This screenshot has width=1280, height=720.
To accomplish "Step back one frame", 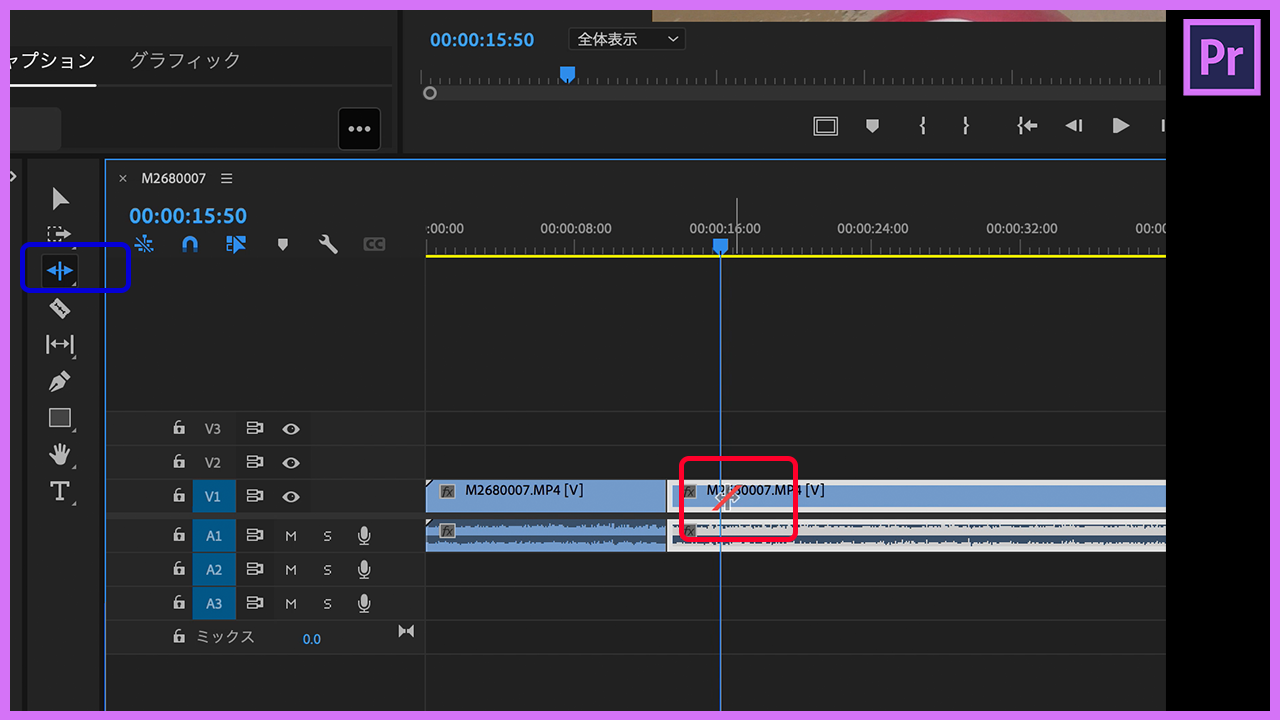I will (1074, 126).
